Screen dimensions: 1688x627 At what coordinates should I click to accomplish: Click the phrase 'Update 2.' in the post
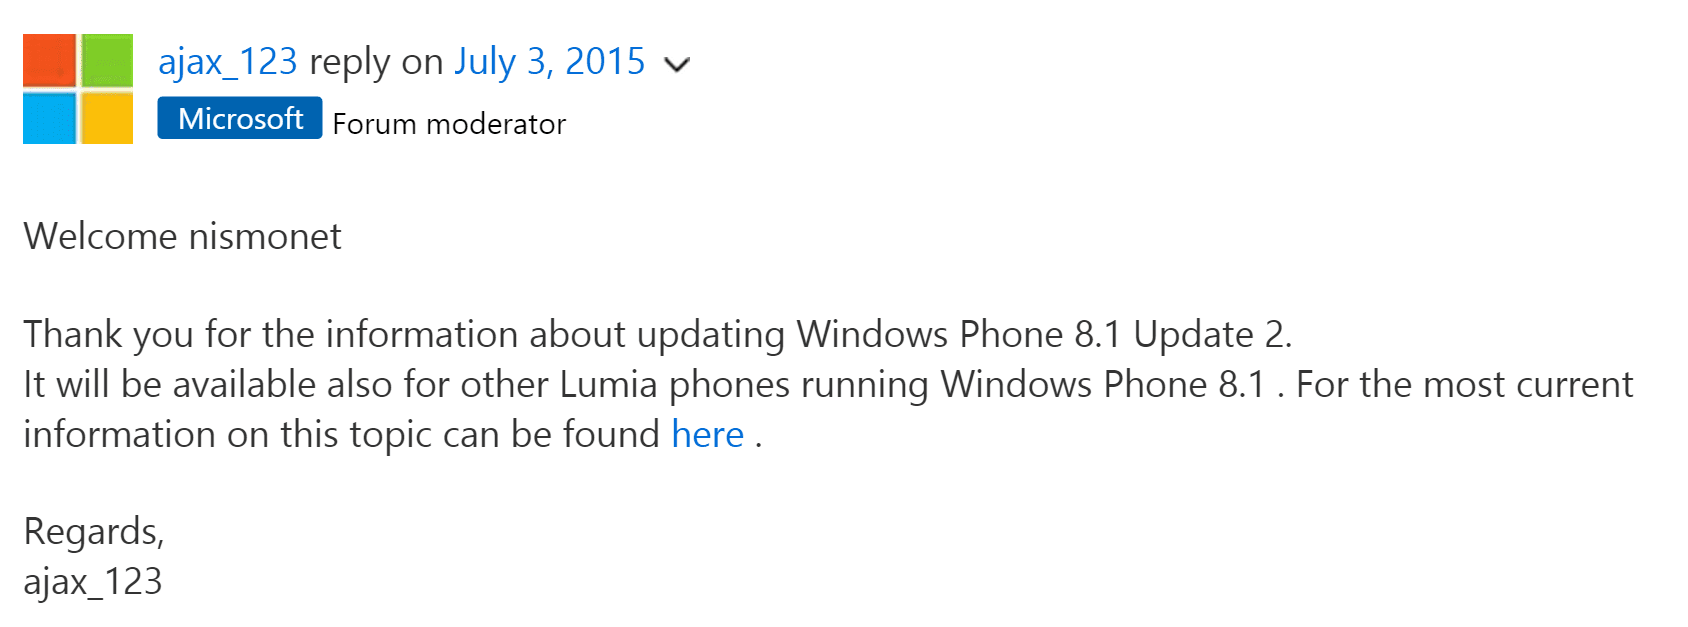click(1213, 334)
